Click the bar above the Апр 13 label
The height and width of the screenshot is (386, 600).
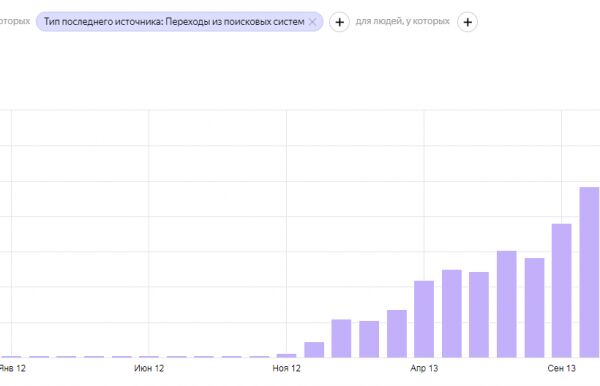pyautogui.click(x=424, y=319)
